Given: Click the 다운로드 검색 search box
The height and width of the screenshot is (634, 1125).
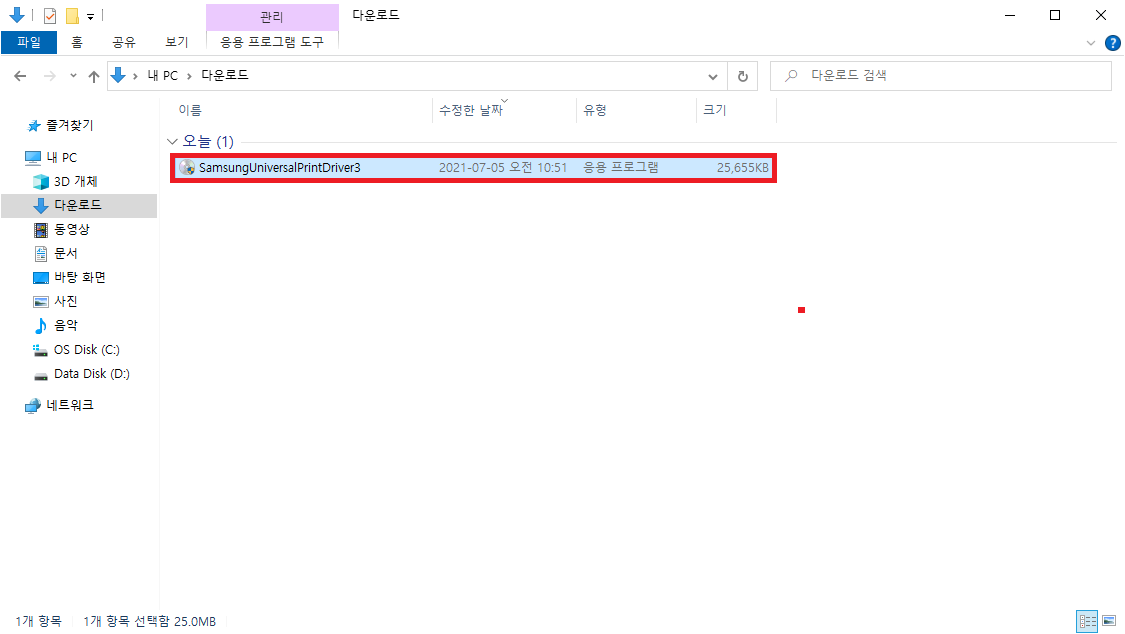Looking at the screenshot, I should point(941,75).
